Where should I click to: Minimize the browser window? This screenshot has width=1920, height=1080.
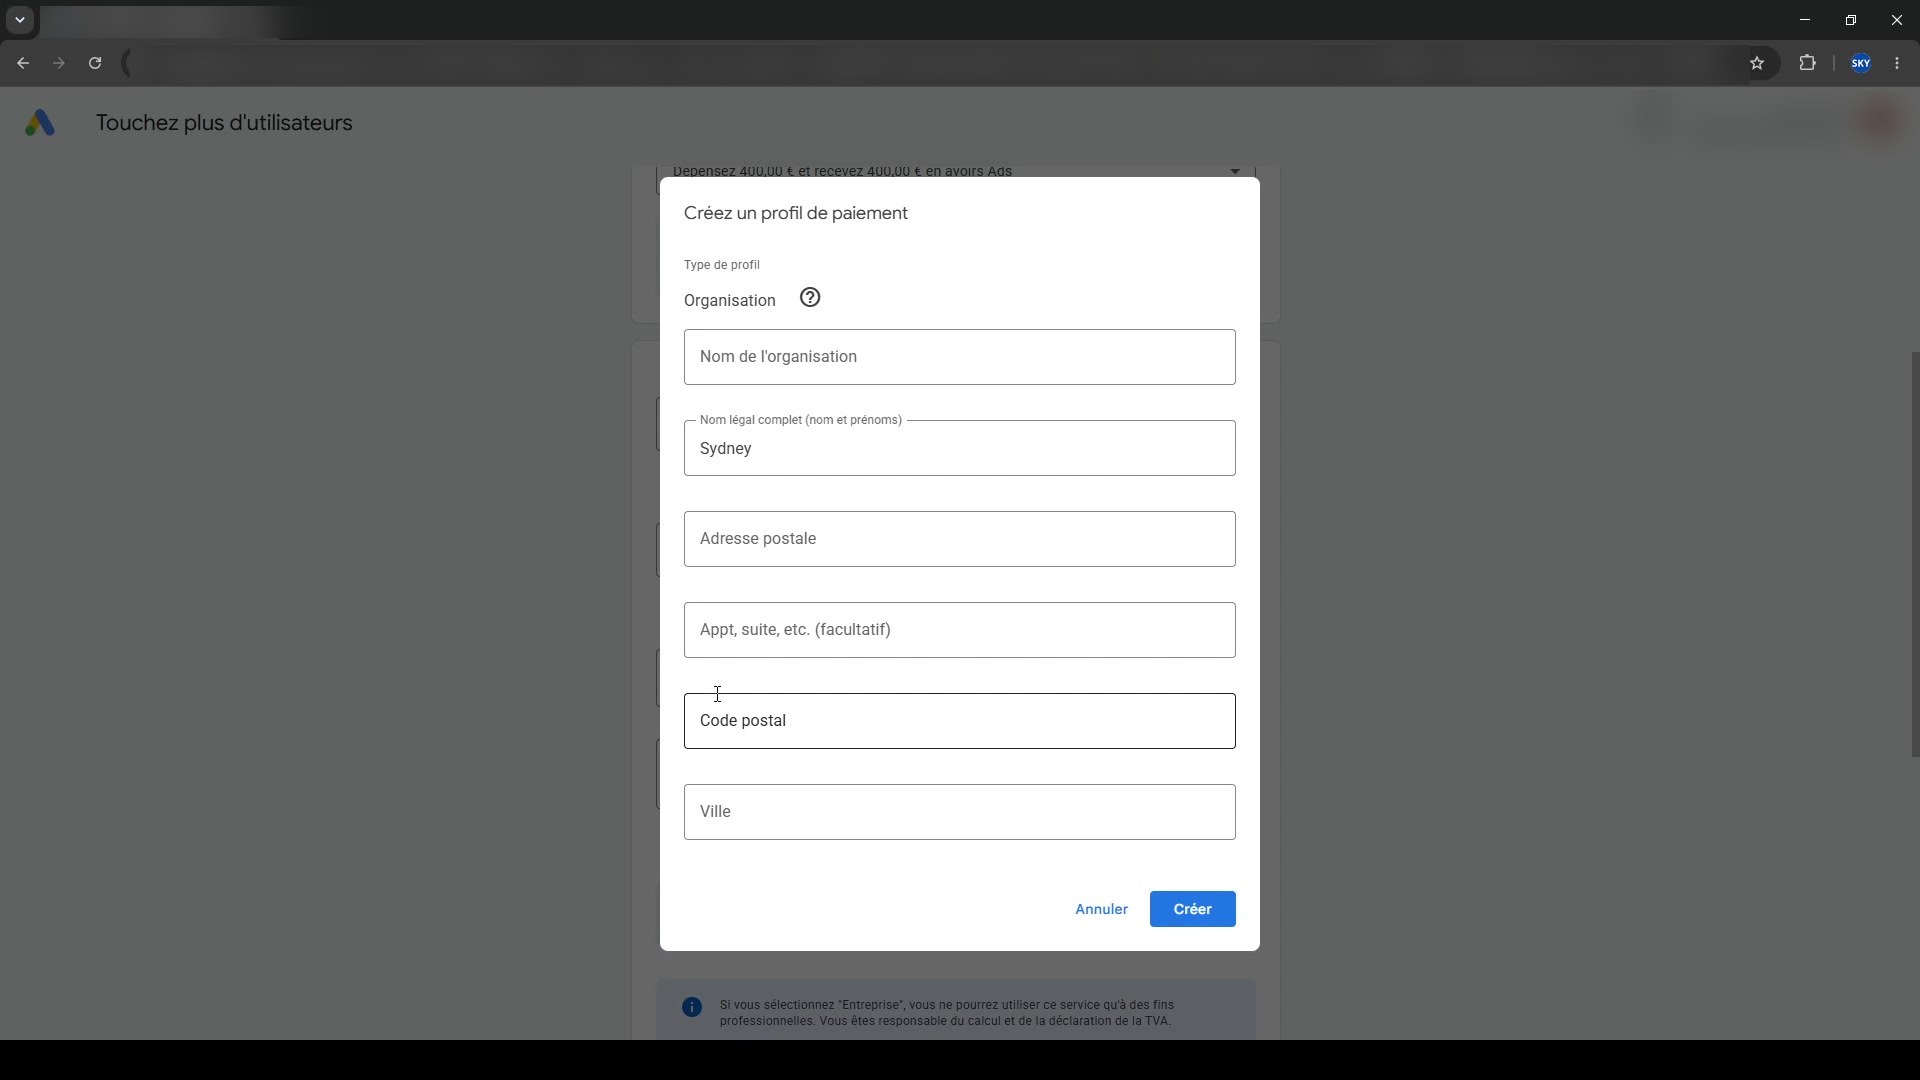coord(1805,20)
